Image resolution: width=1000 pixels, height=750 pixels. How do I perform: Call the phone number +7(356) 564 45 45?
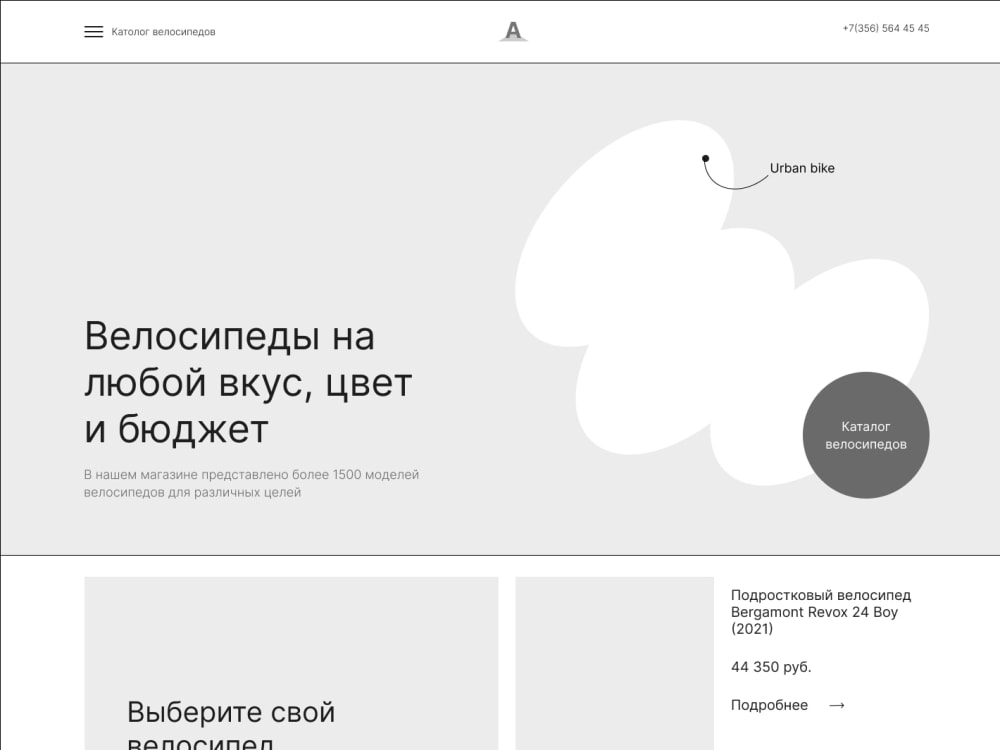pyautogui.click(x=886, y=28)
